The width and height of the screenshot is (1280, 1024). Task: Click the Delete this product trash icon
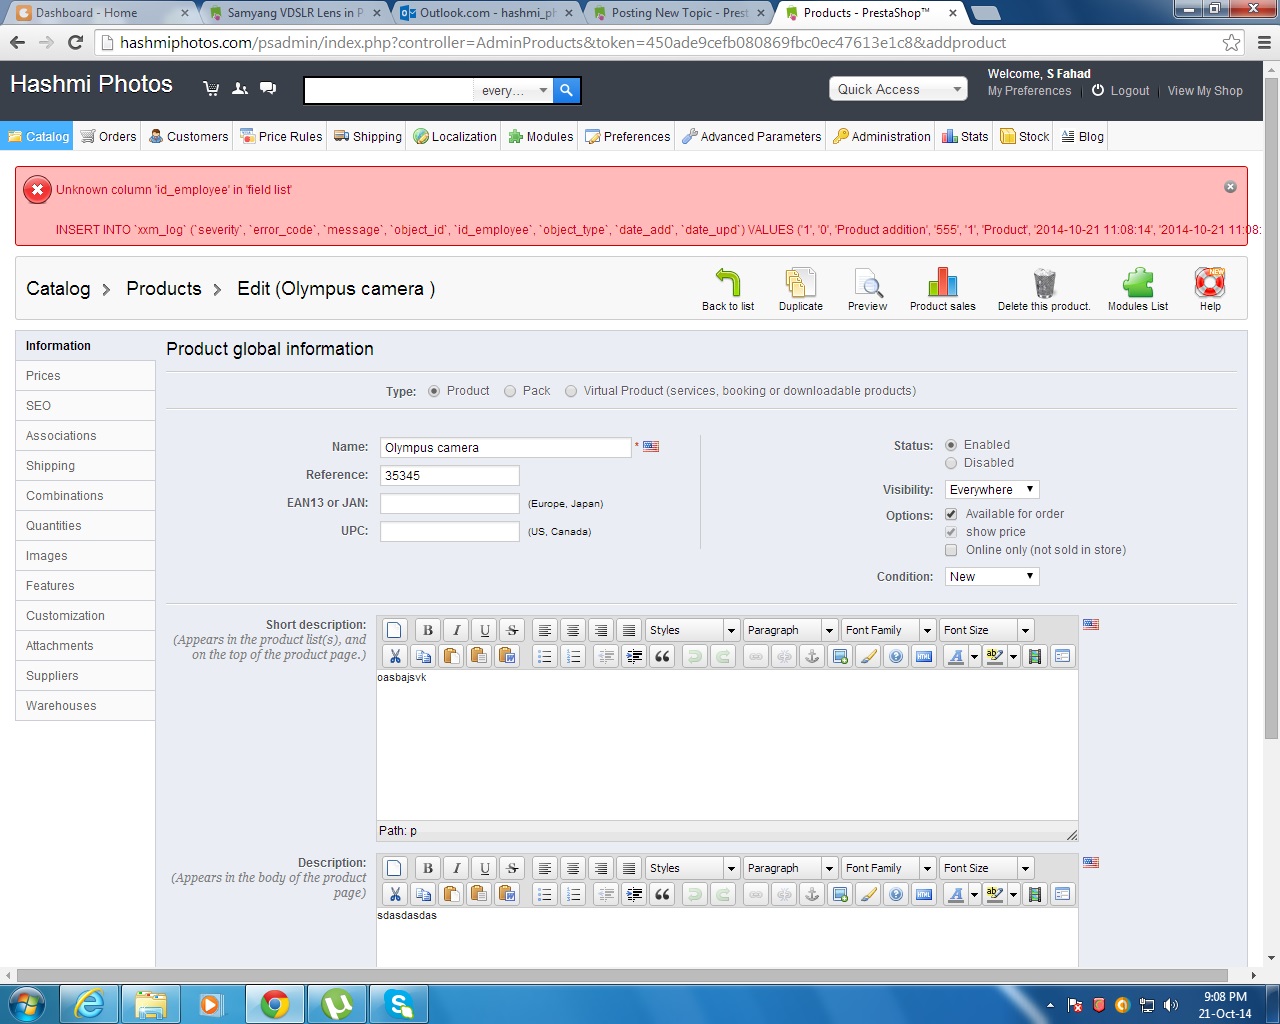(x=1044, y=283)
